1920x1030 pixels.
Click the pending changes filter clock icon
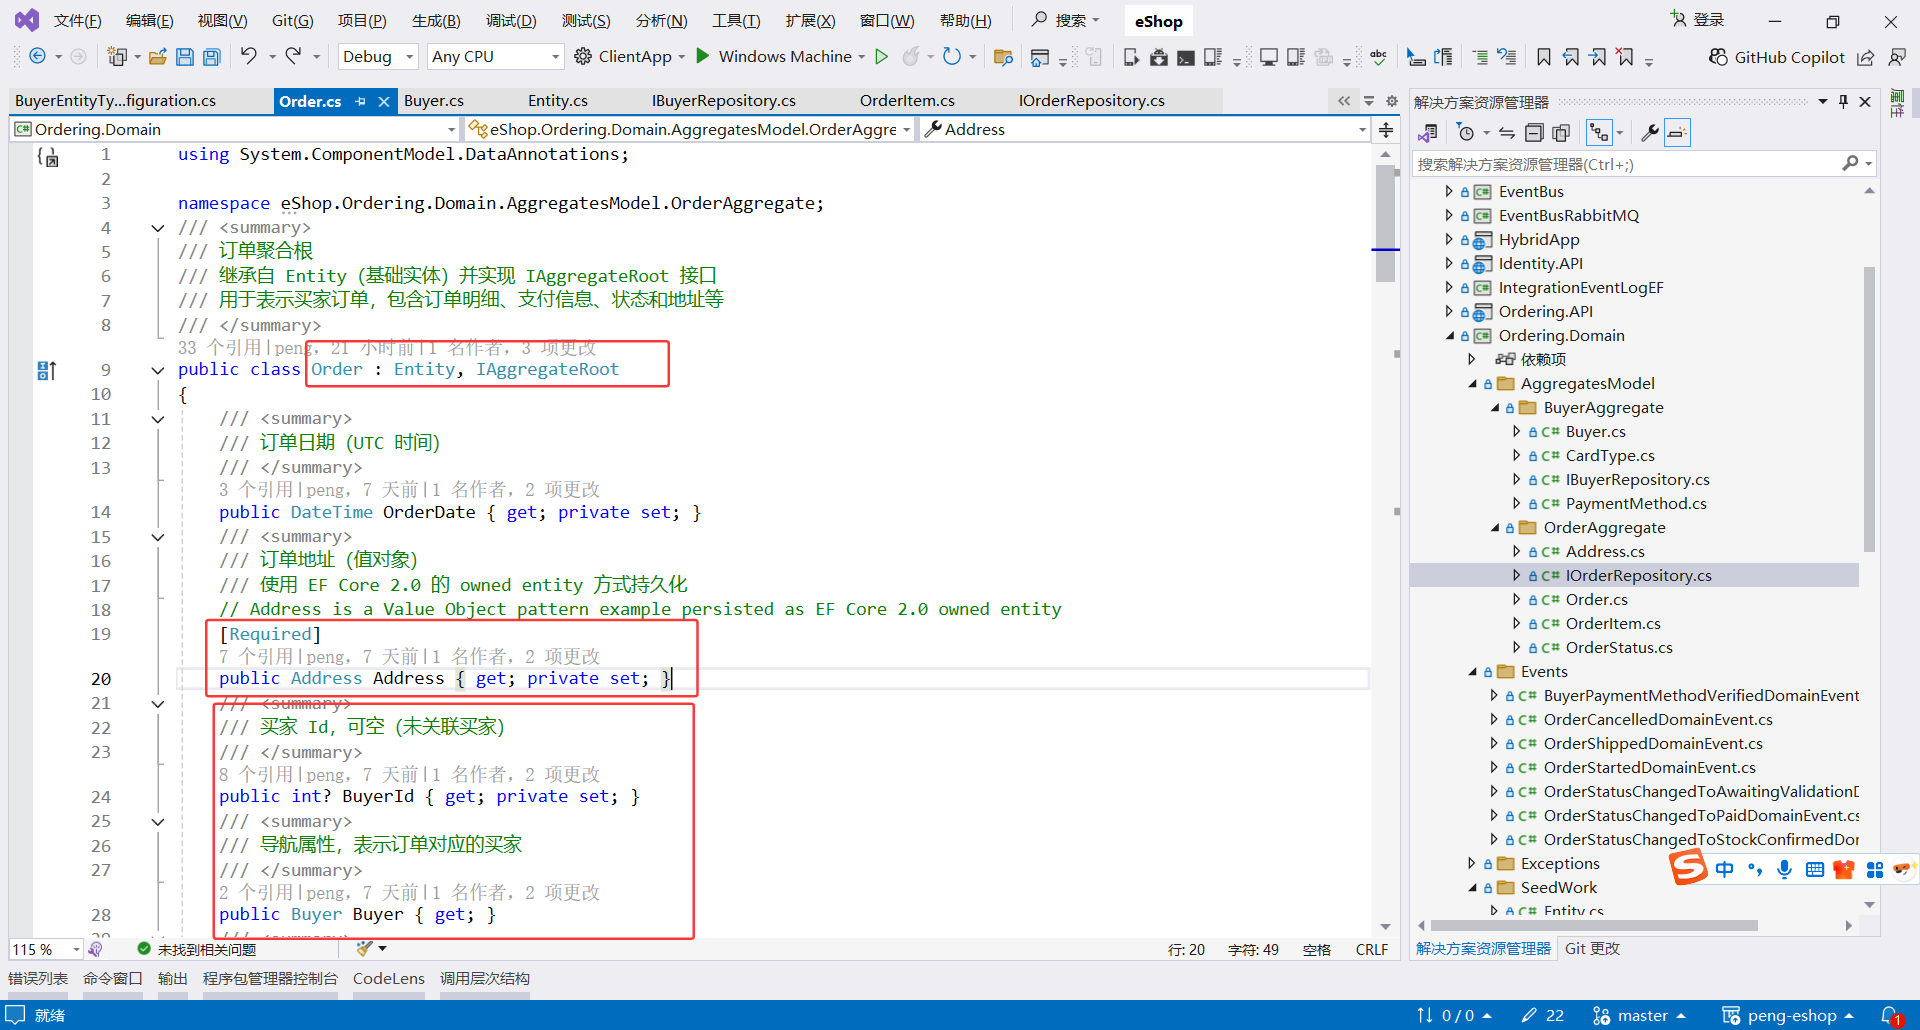pyautogui.click(x=1466, y=132)
